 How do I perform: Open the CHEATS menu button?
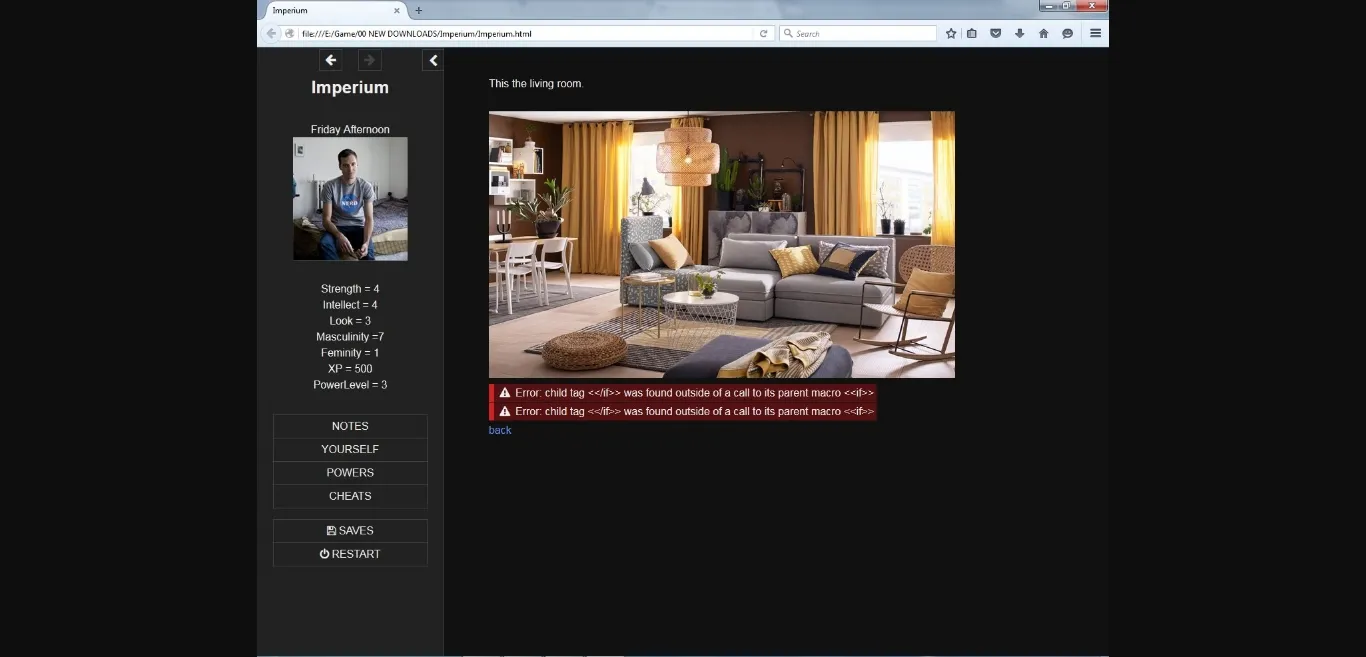[x=350, y=495]
